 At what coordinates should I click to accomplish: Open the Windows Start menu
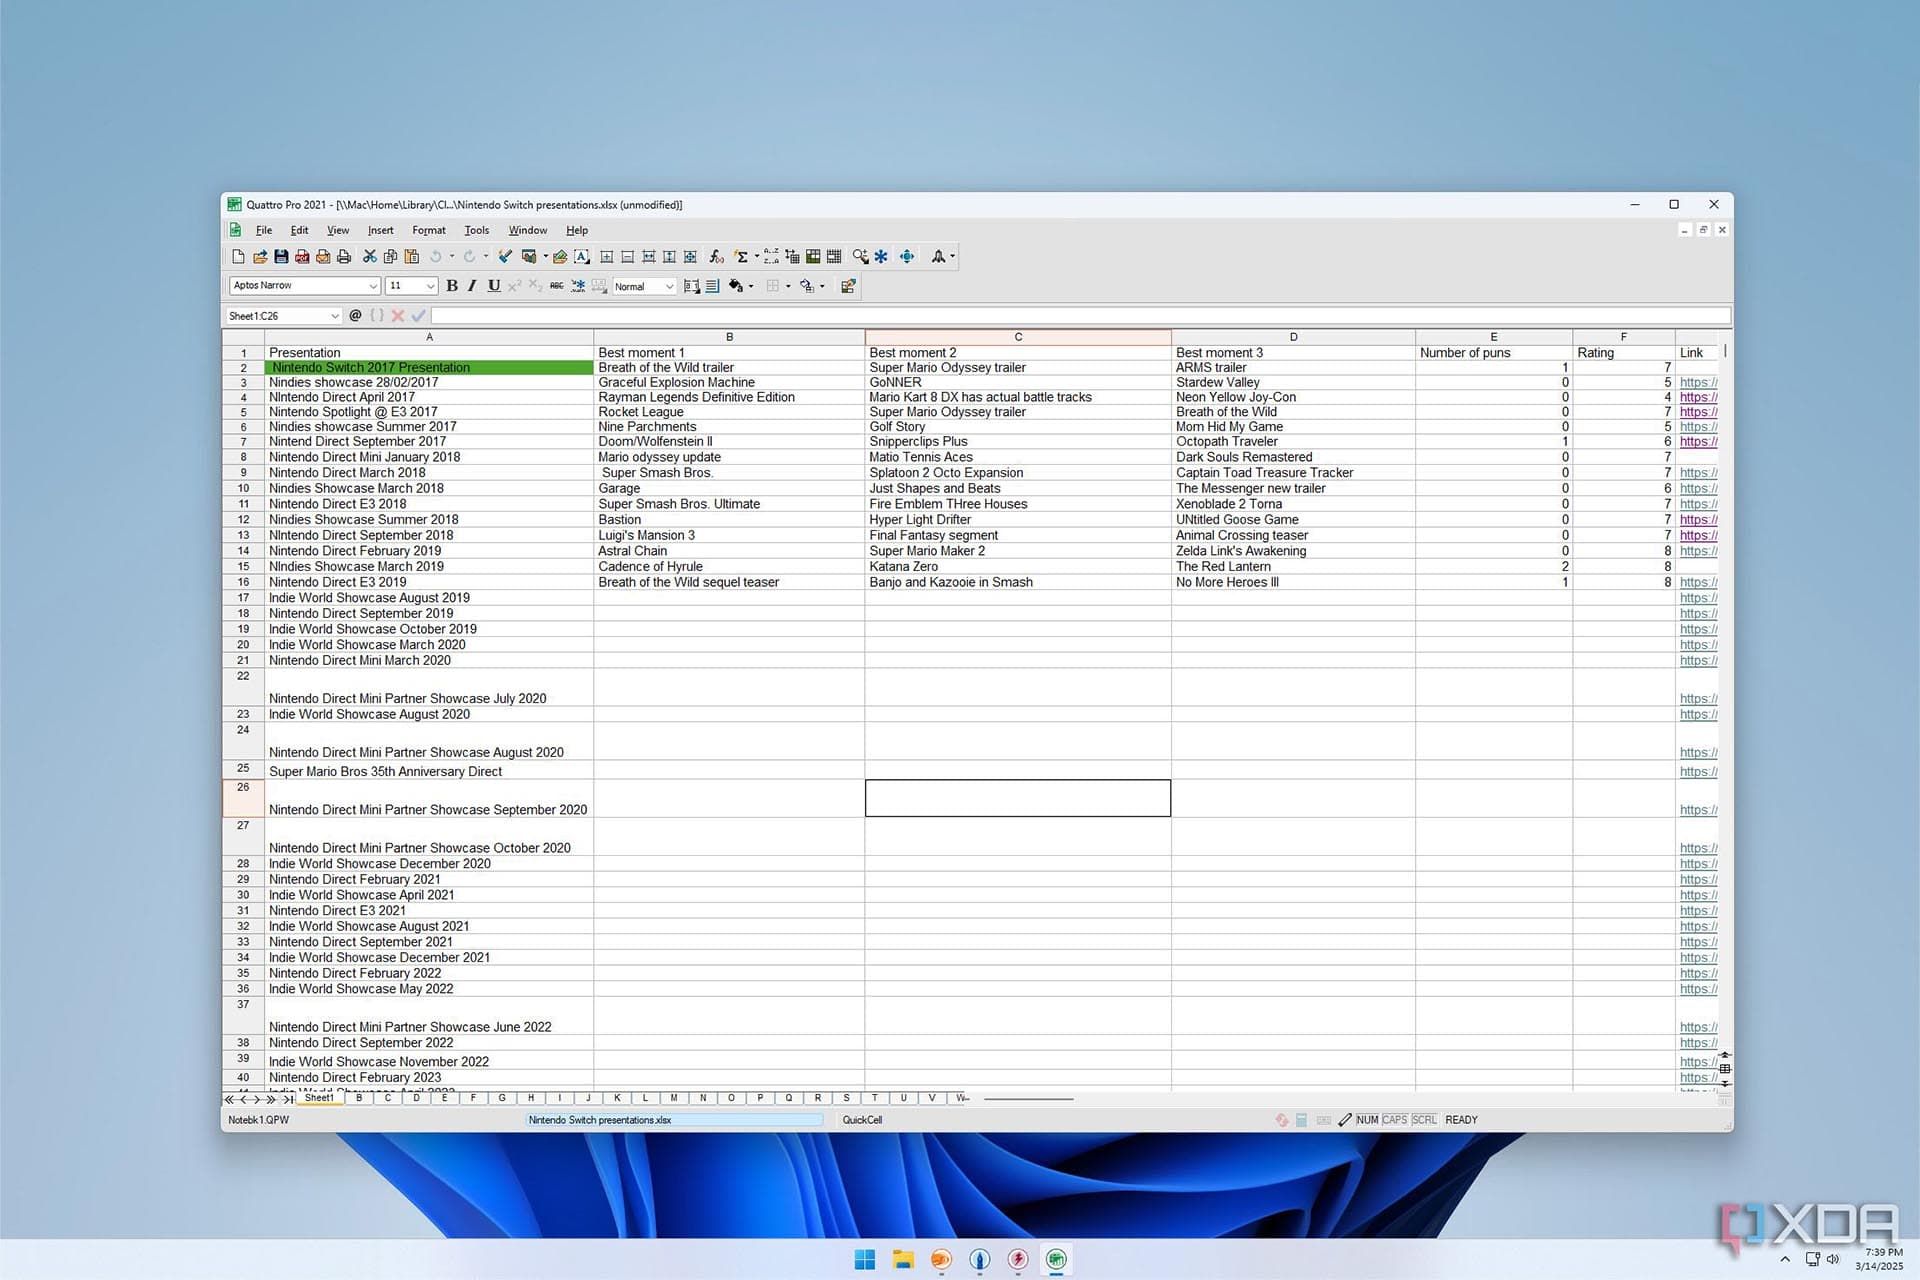[x=865, y=1259]
